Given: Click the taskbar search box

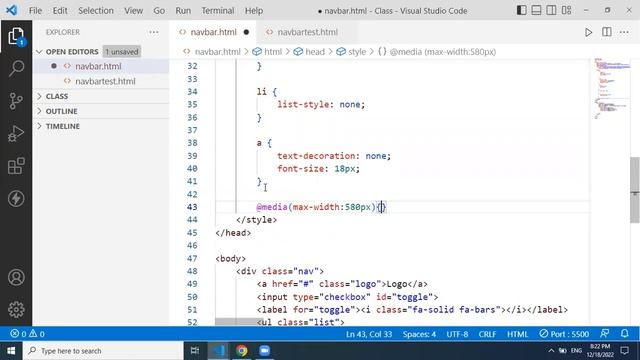Looking at the screenshot, I should (103, 351).
